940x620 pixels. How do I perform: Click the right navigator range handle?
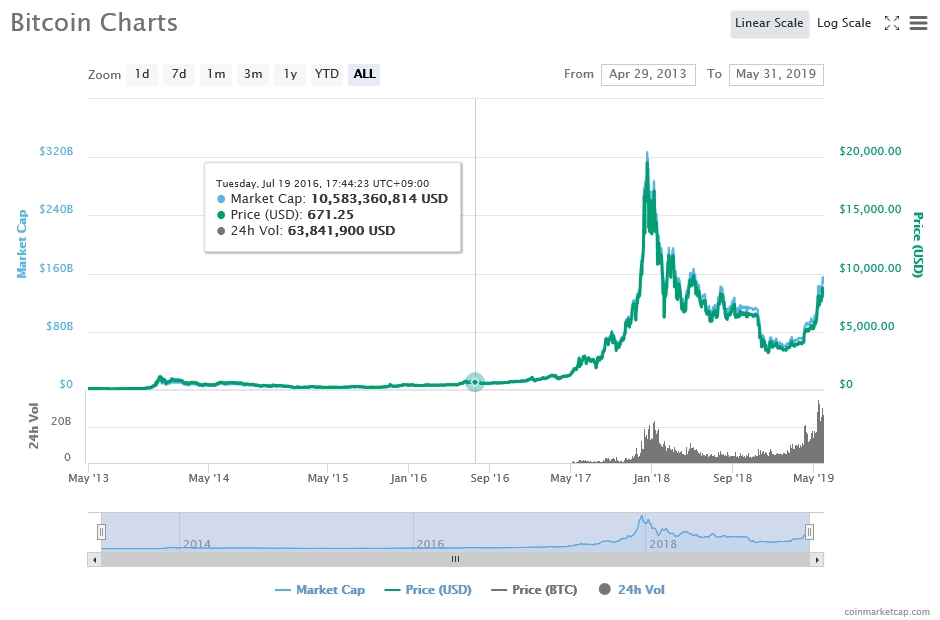[x=810, y=531]
